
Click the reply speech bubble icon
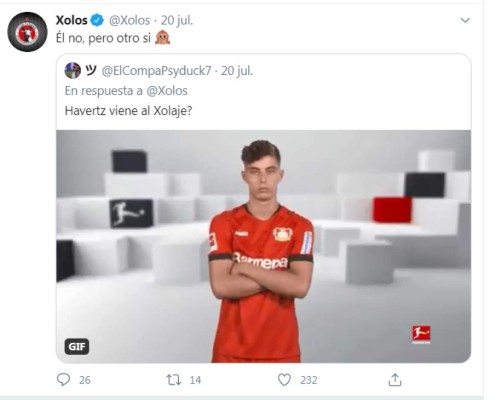coord(63,379)
